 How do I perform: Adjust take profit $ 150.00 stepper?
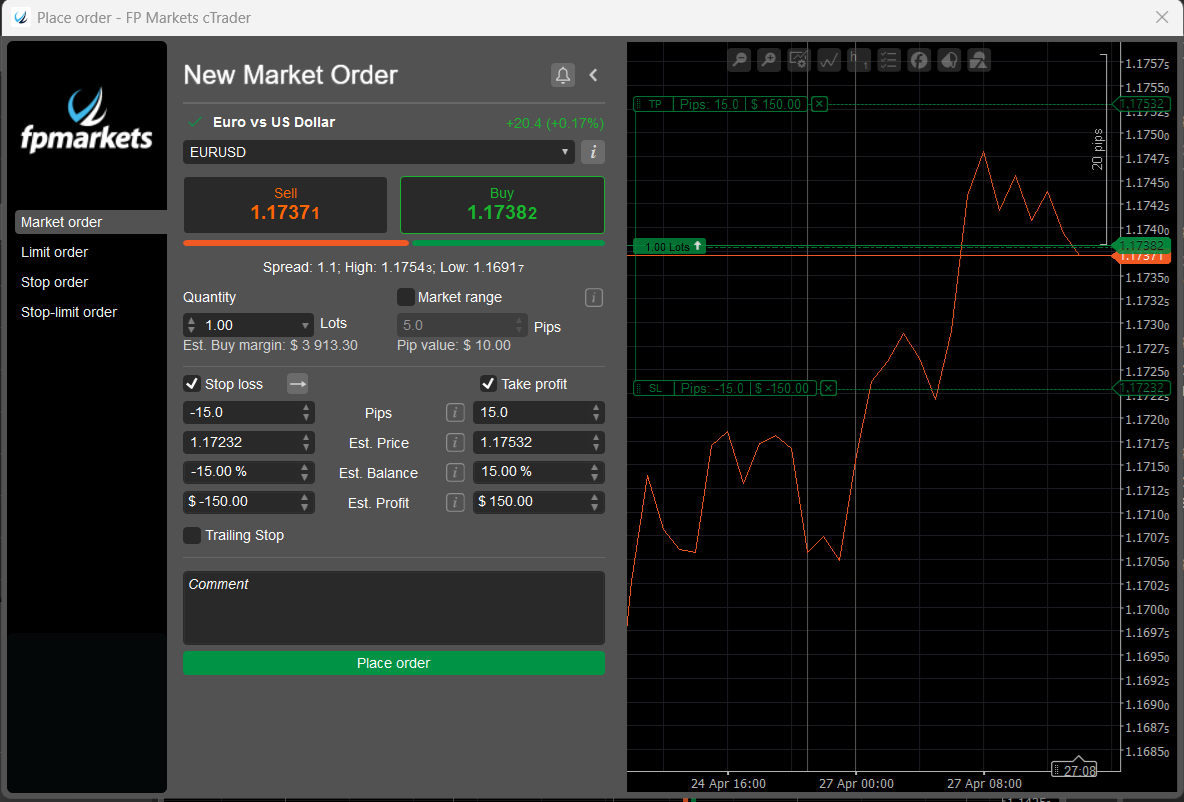594,502
